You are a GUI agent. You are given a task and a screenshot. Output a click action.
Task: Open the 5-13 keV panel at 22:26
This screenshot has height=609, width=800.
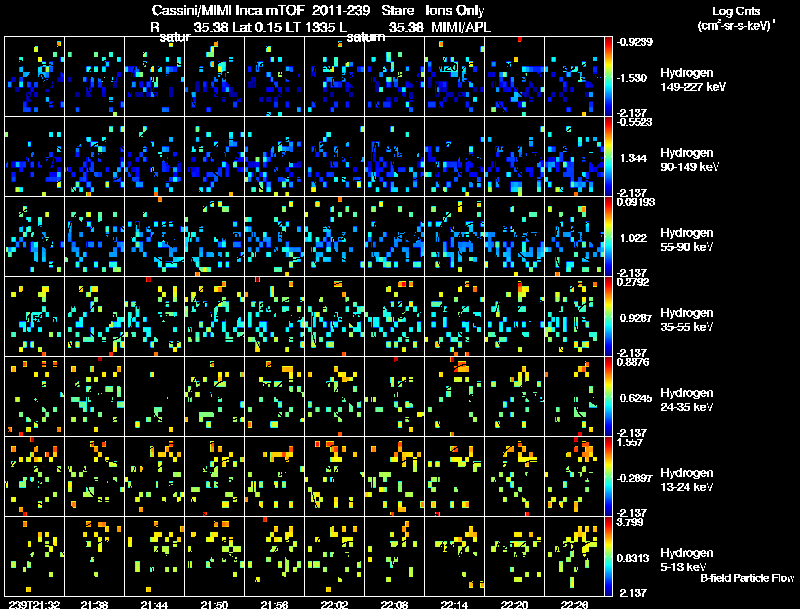point(574,557)
